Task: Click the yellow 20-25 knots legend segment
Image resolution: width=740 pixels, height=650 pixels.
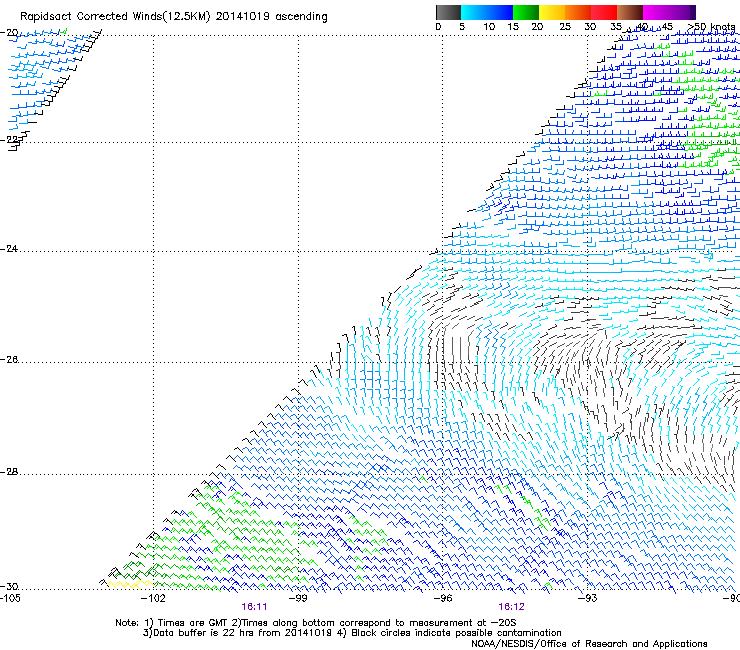Action: 552,12
